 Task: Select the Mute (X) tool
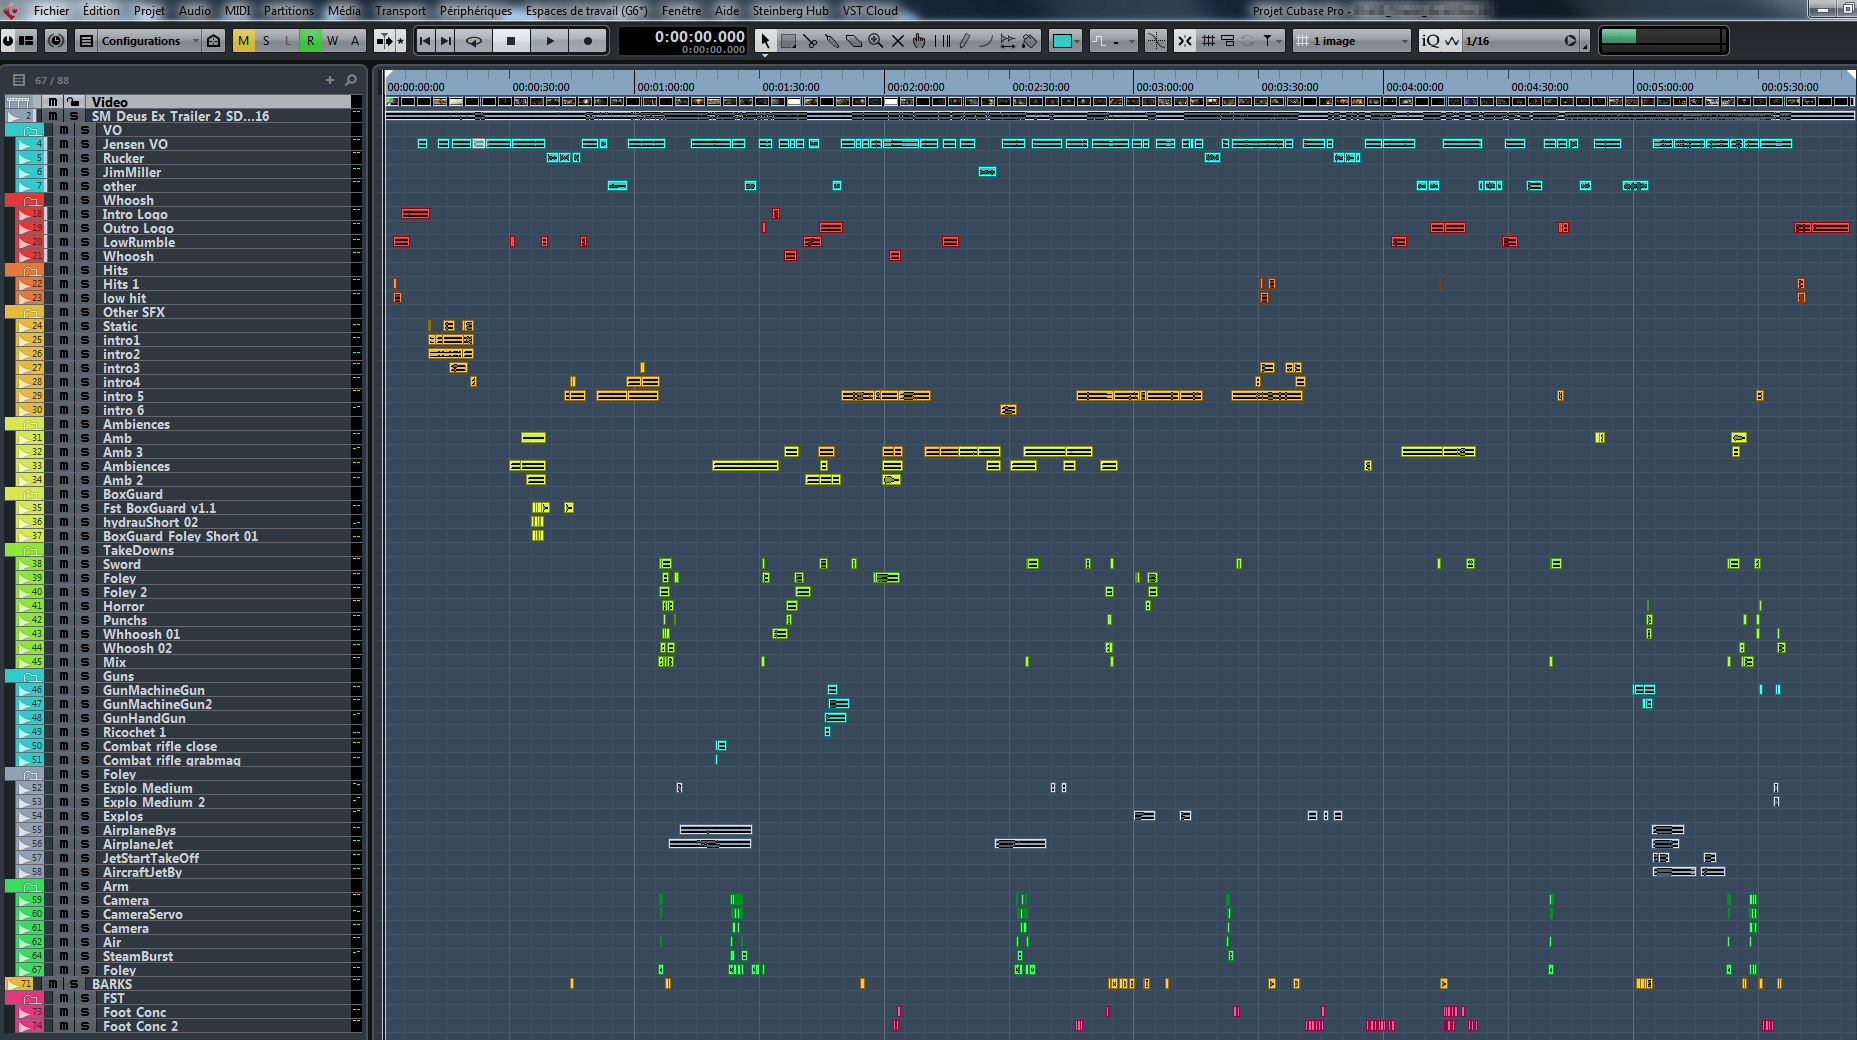click(x=898, y=41)
